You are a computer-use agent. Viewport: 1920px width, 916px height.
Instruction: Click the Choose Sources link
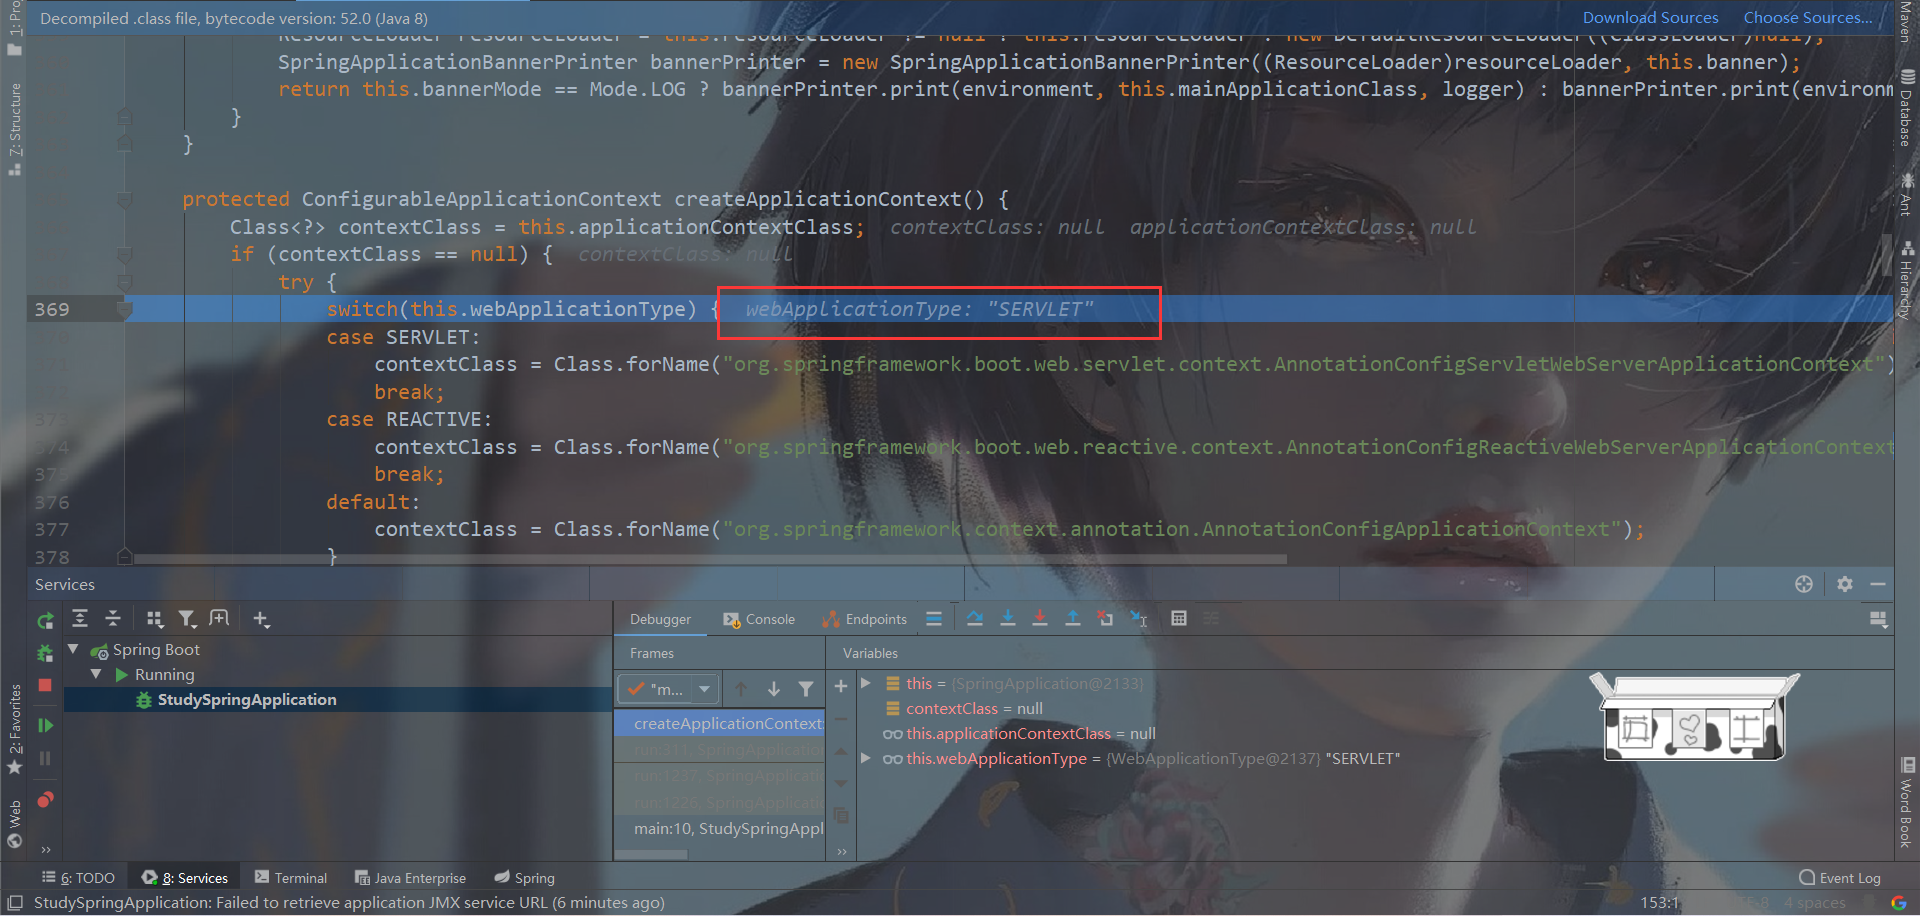1806,17
